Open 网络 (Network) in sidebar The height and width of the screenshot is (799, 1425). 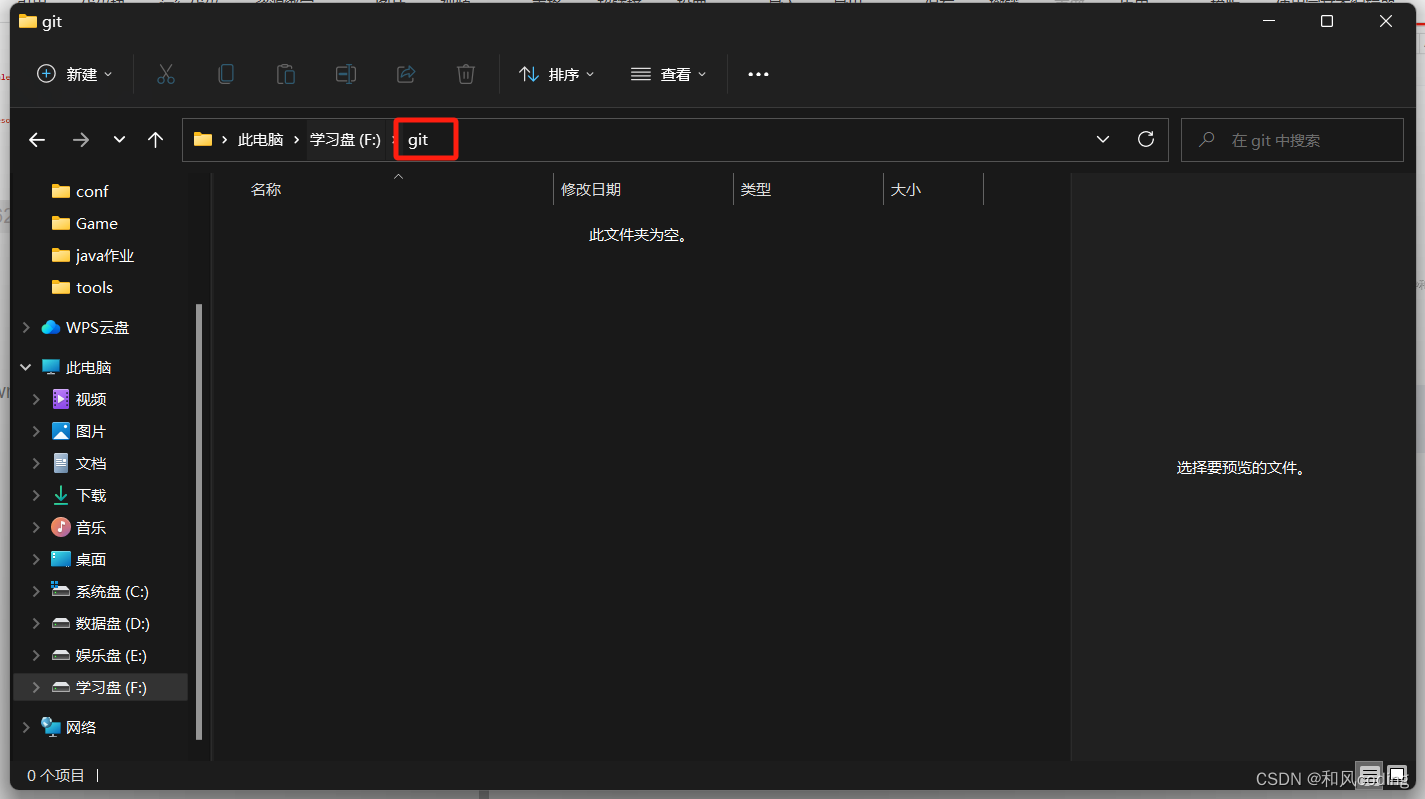[x=81, y=727]
